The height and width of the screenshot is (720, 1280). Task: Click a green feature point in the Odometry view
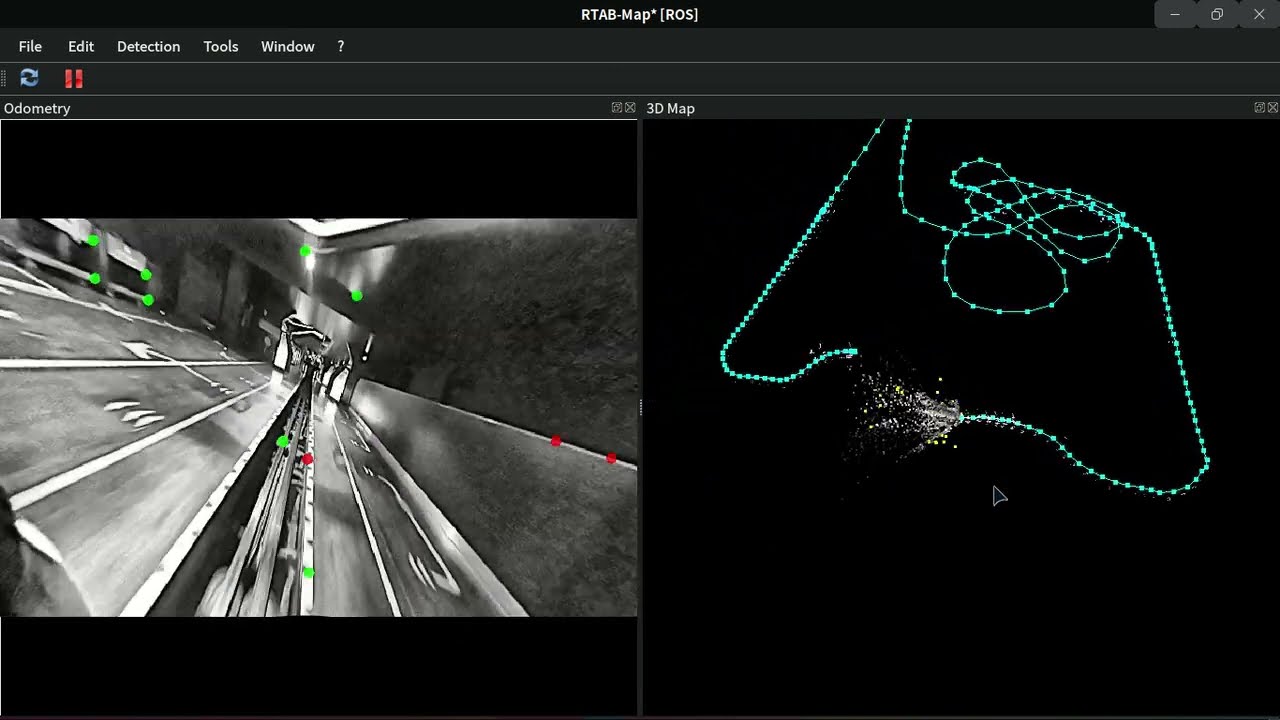(306, 251)
